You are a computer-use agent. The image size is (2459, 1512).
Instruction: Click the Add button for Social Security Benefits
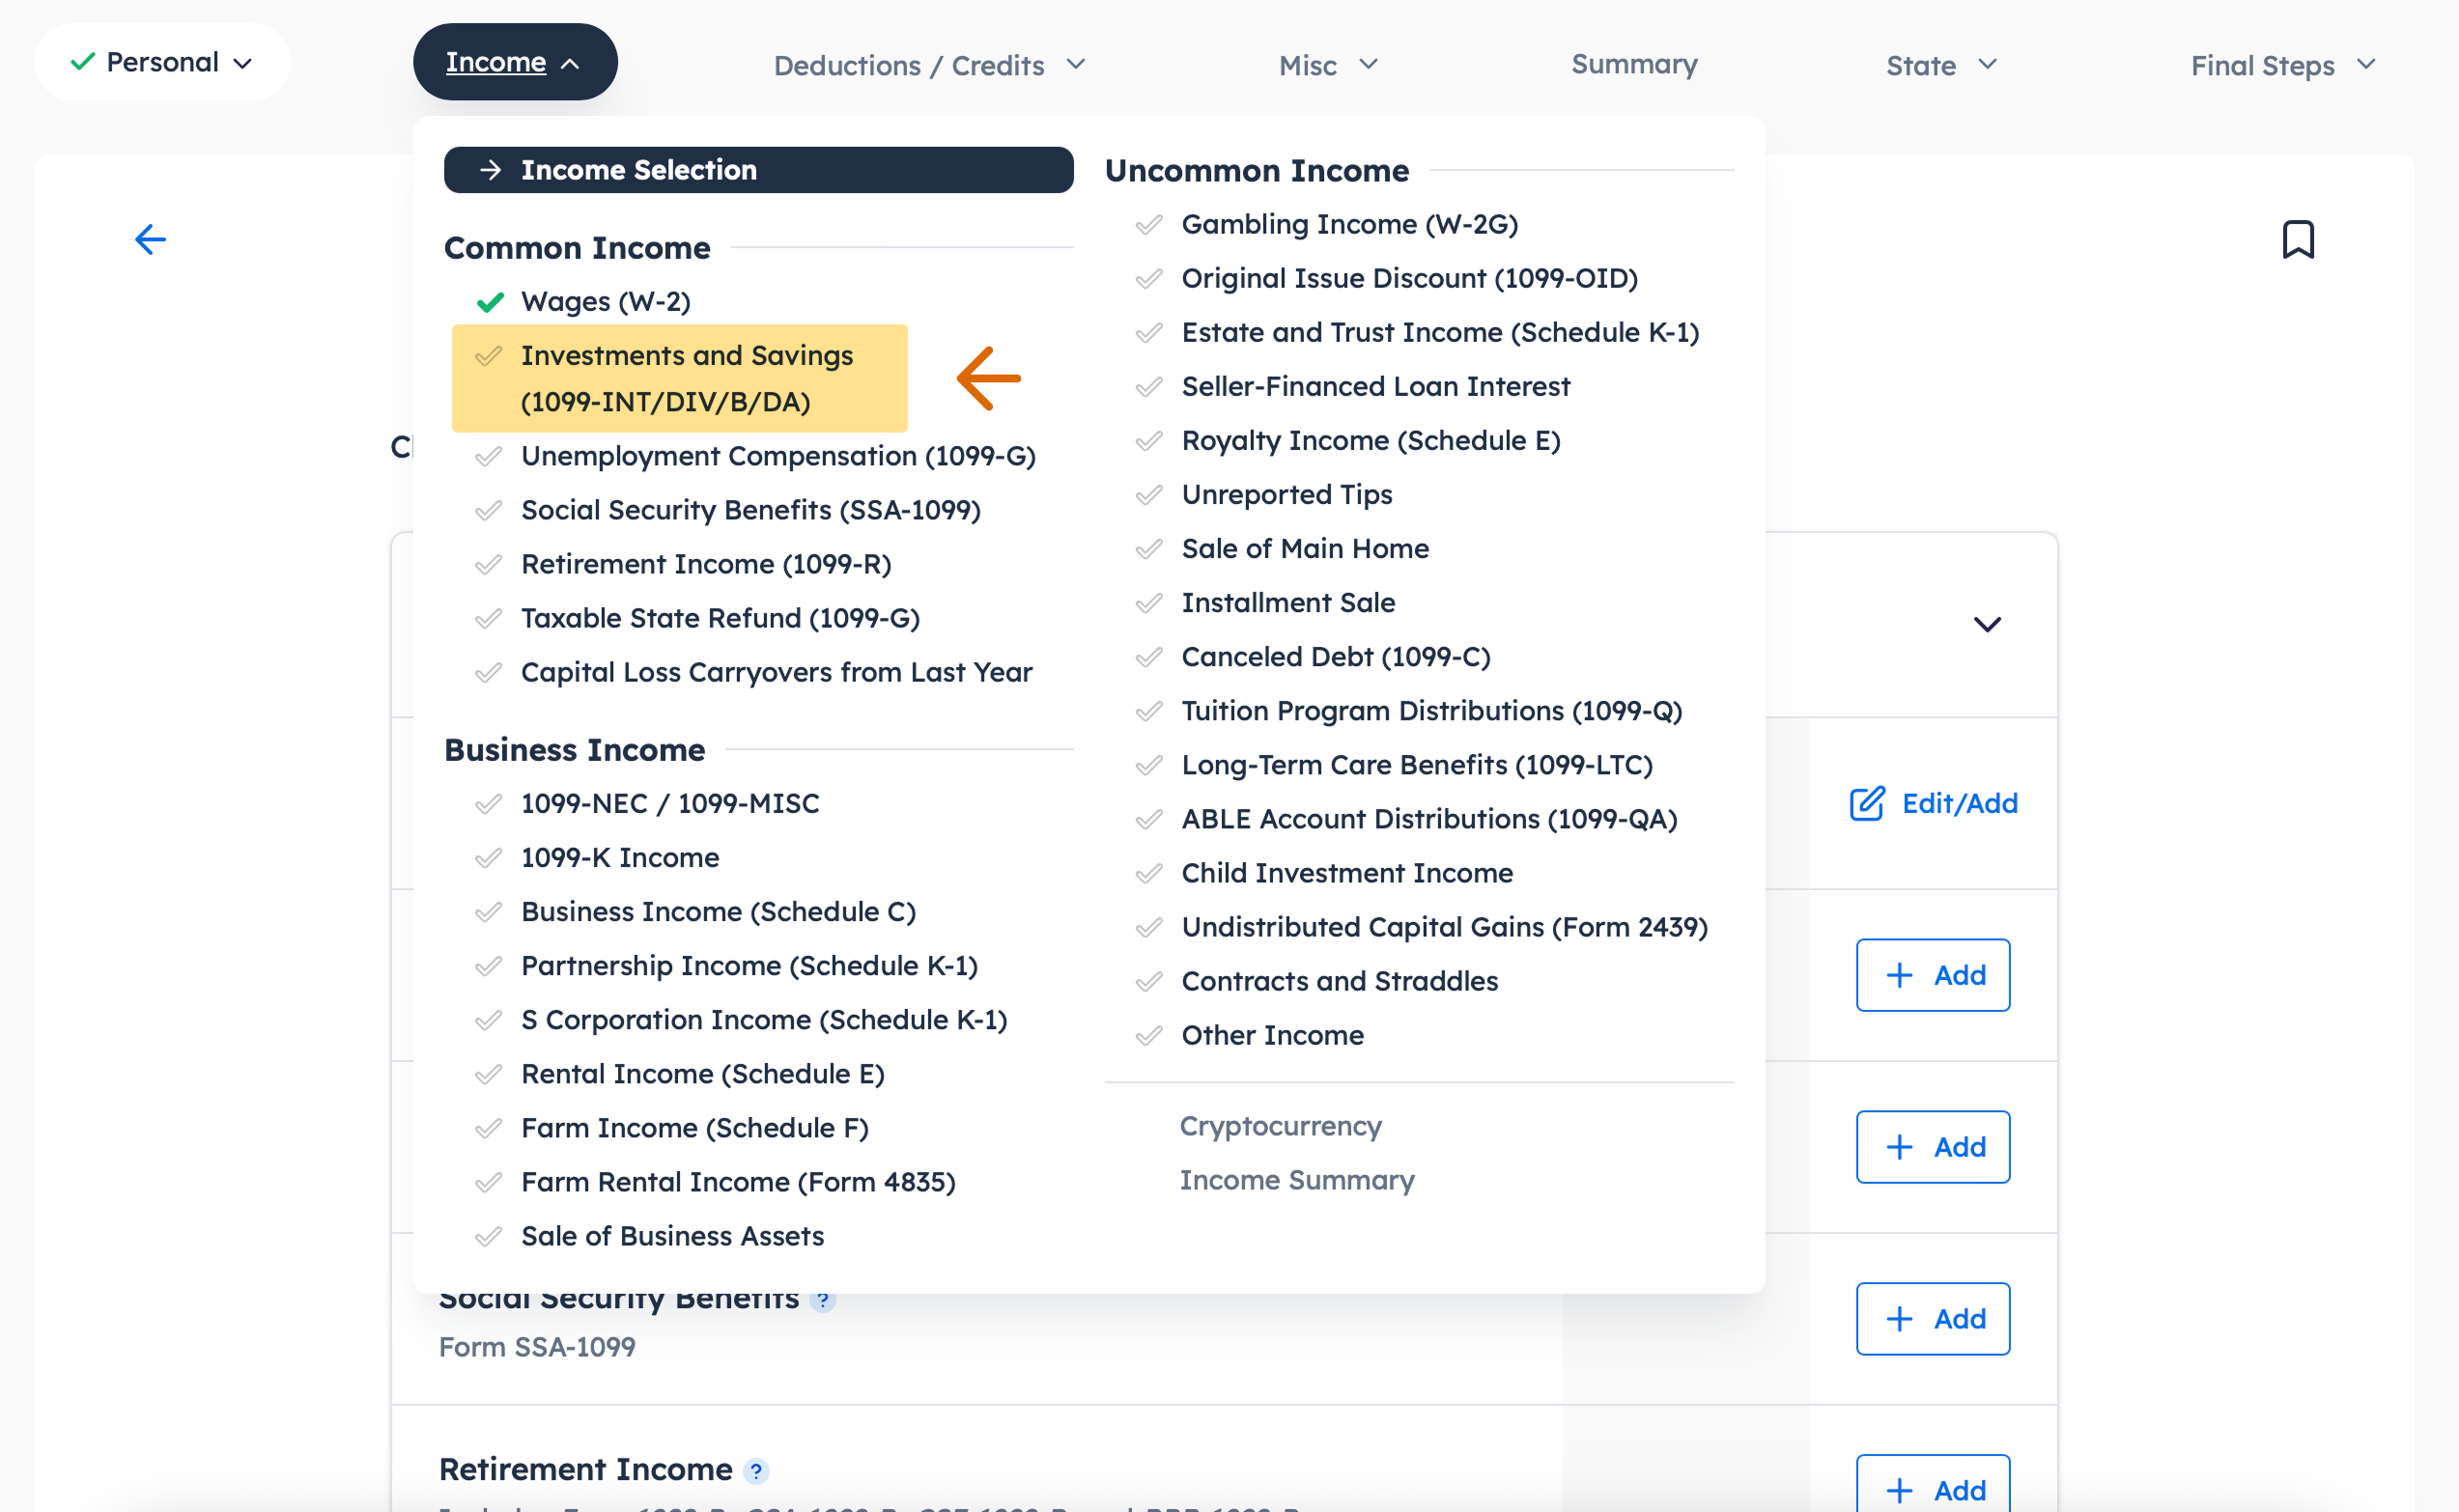[x=1932, y=1318]
